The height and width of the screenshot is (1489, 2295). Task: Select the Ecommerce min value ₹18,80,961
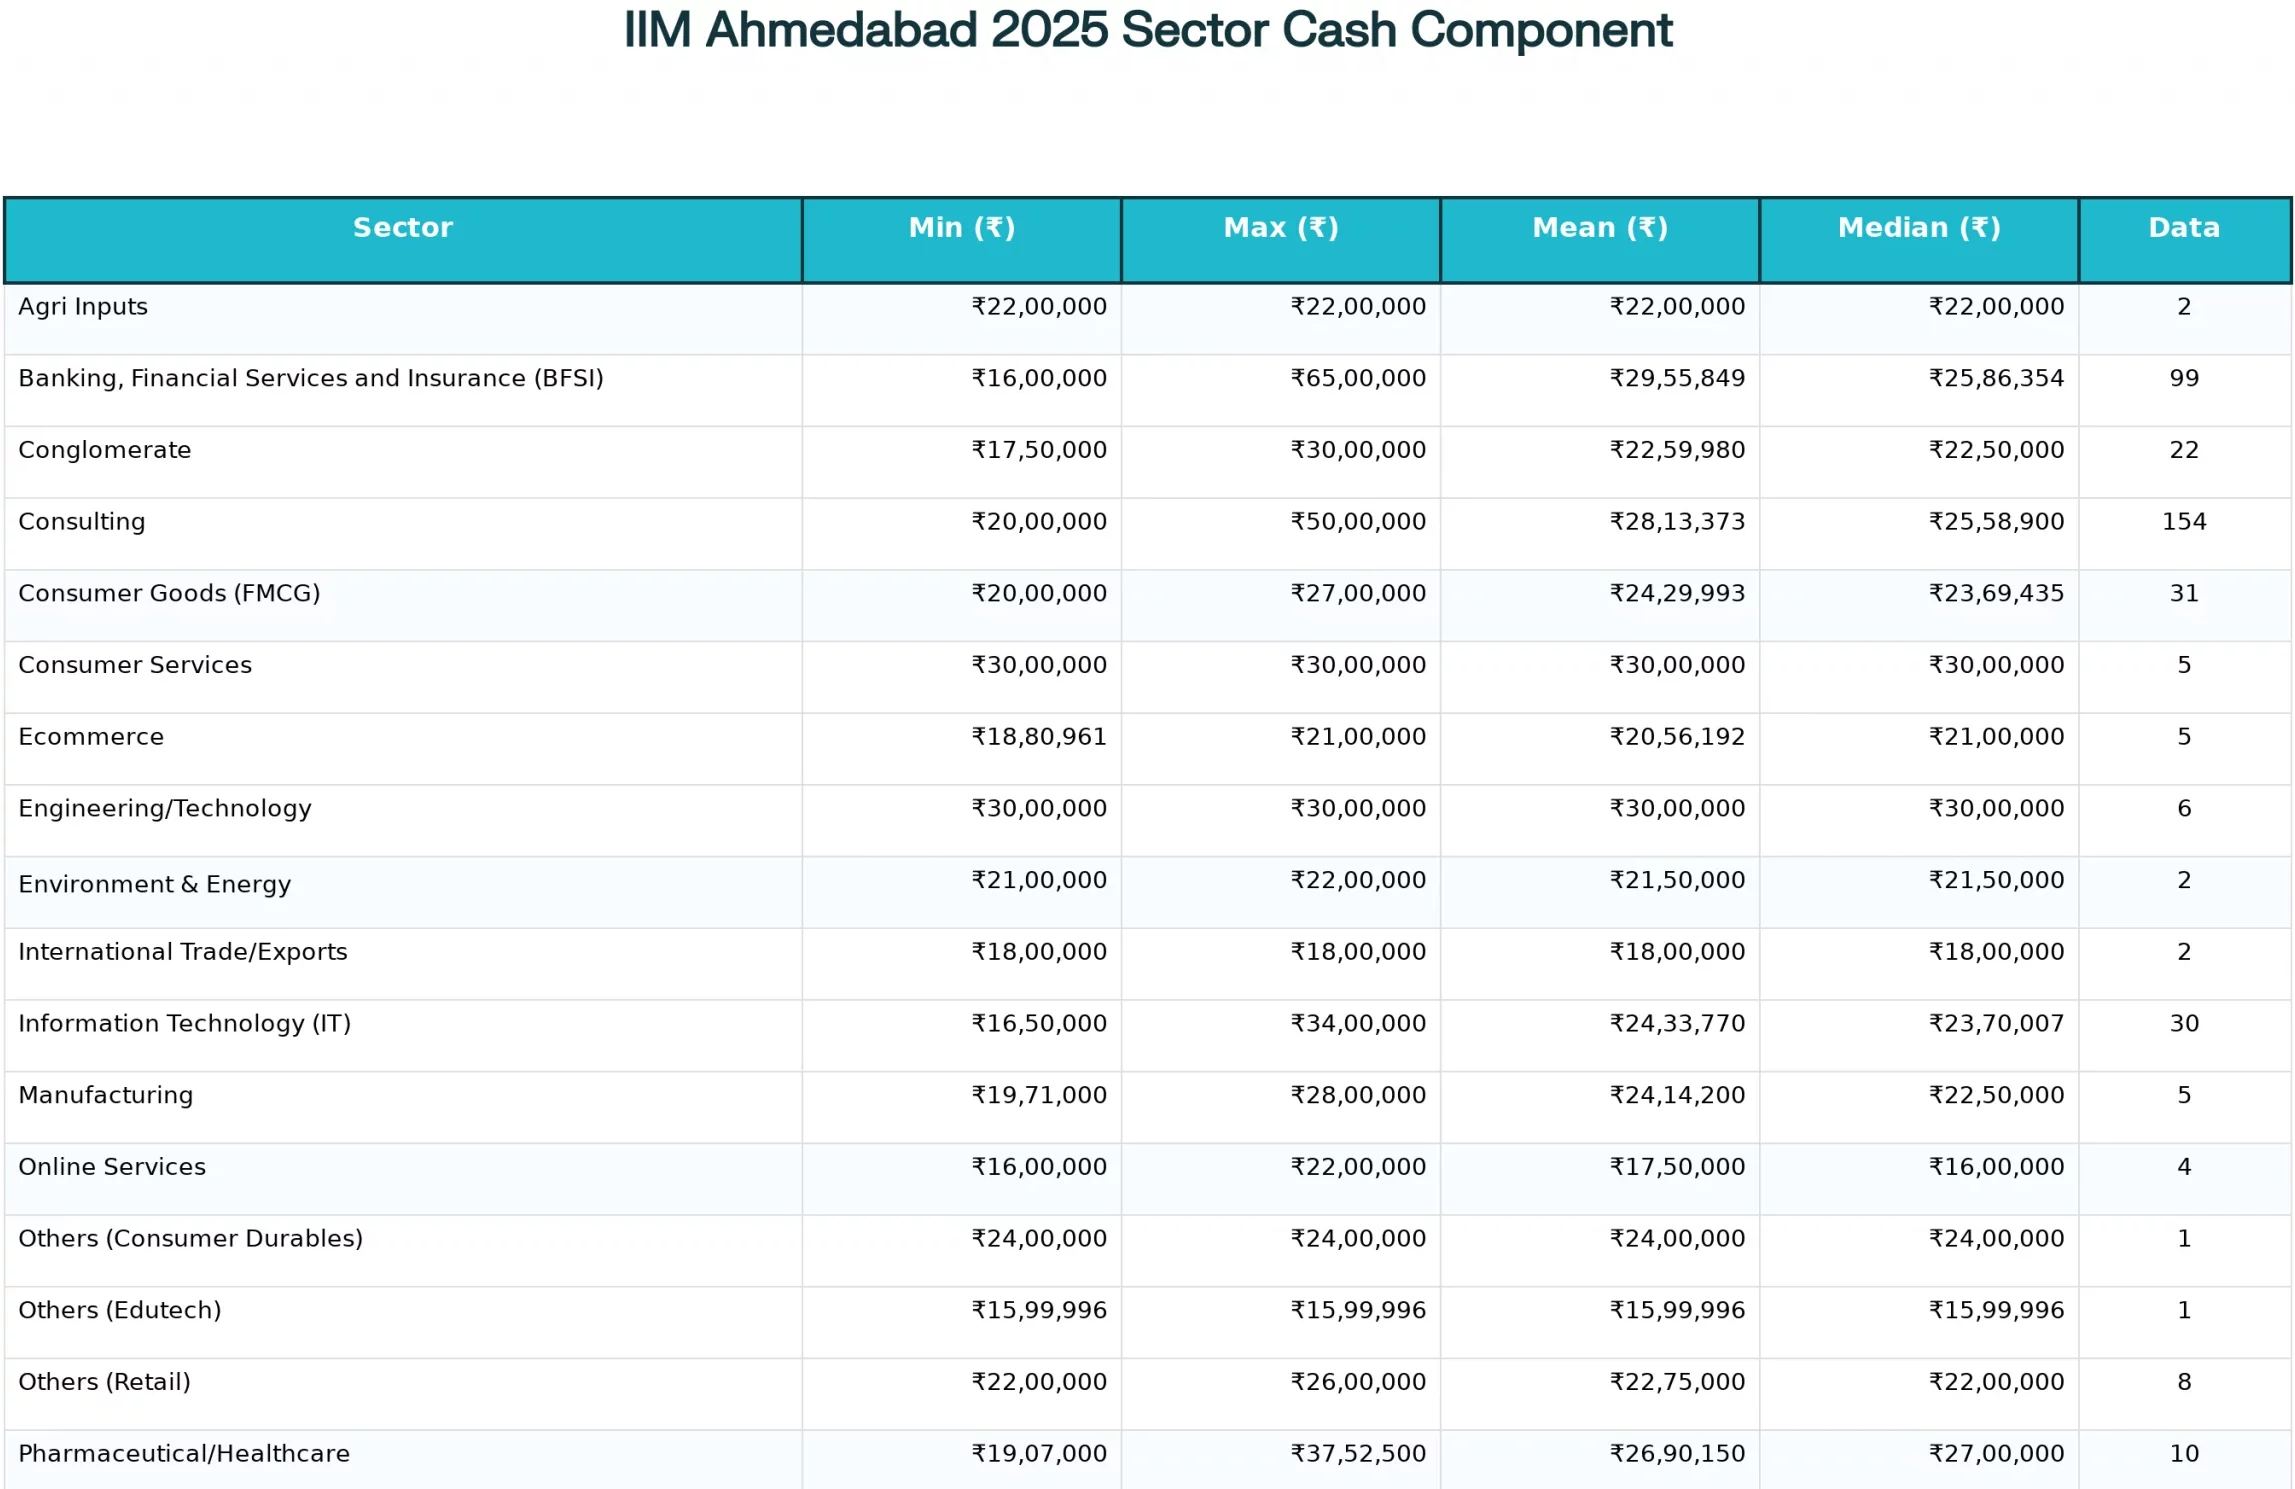tap(1038, 737)
